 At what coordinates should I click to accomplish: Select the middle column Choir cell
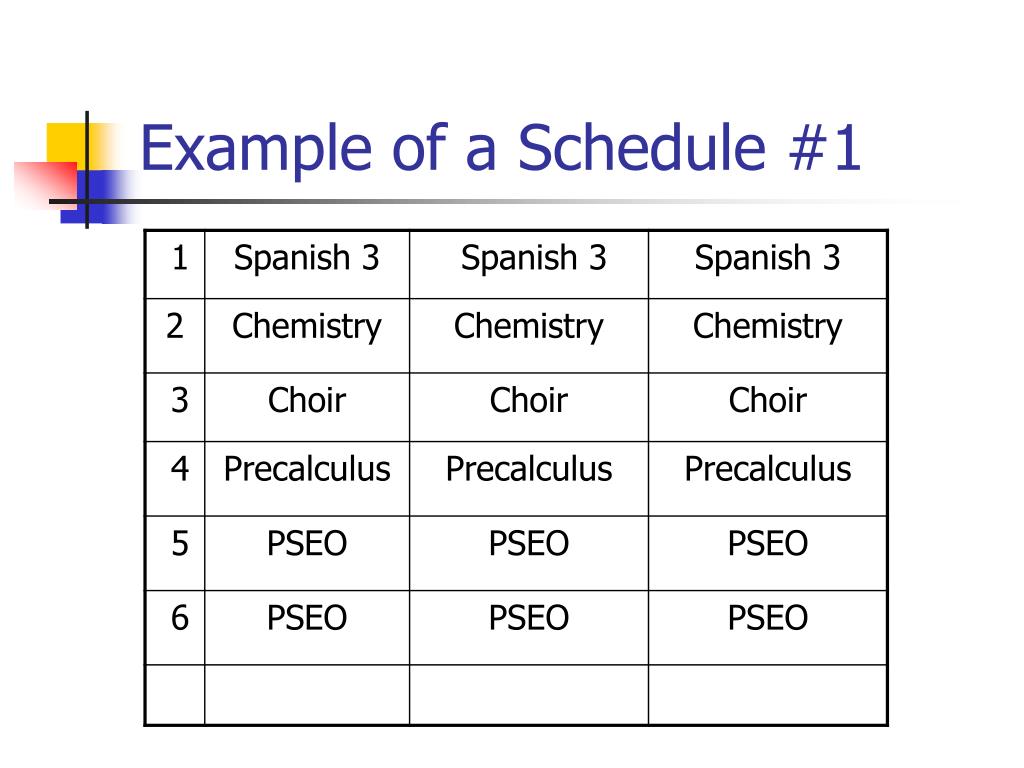tap(529, 408)
